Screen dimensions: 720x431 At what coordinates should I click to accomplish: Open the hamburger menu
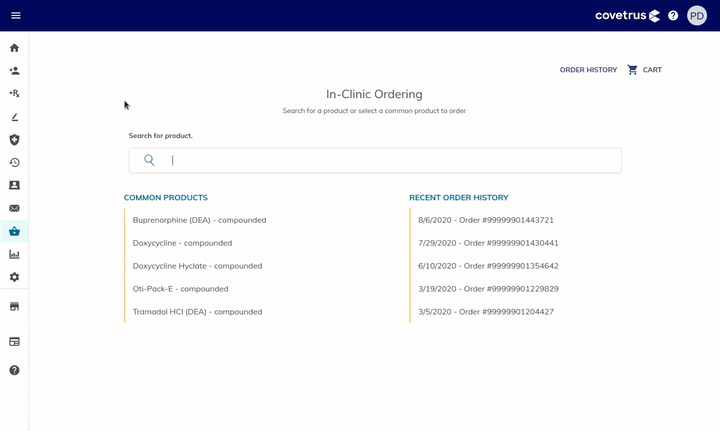[x=15, y=15]
